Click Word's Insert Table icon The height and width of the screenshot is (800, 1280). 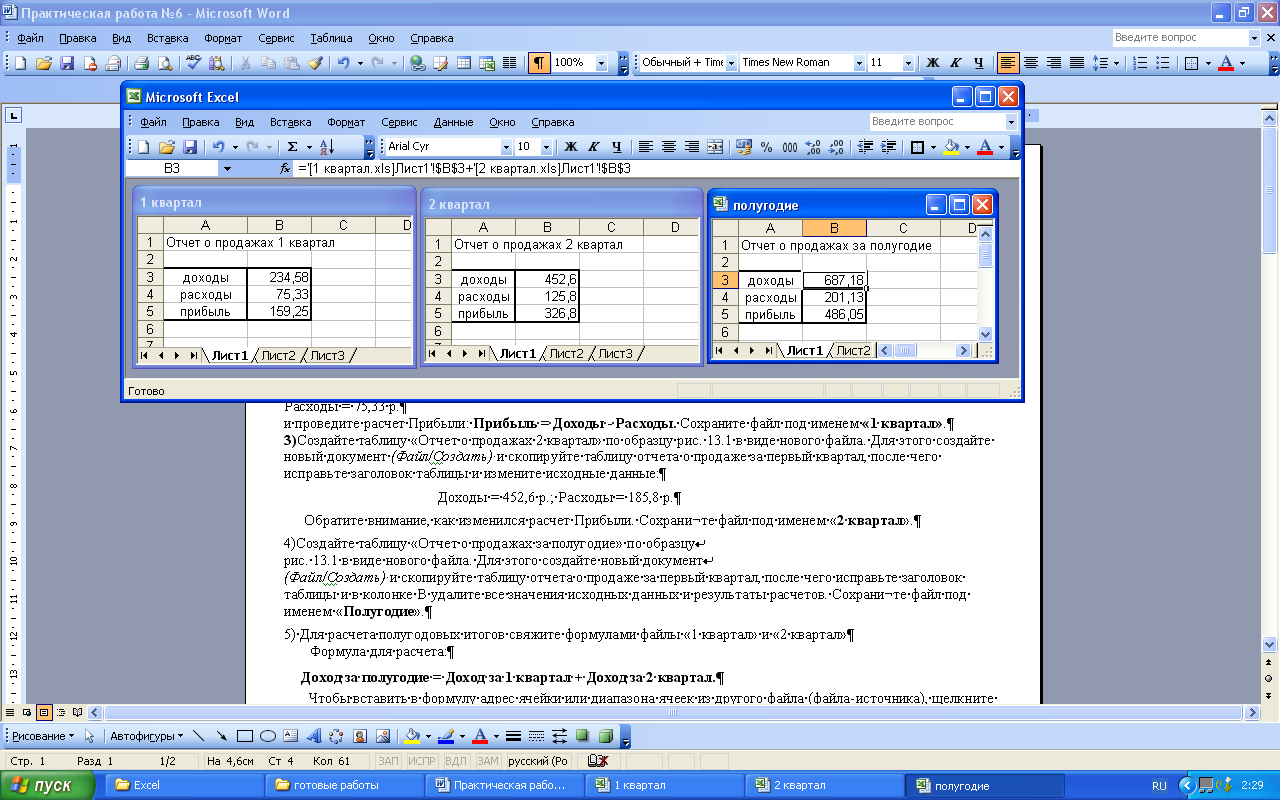point(464,62)
